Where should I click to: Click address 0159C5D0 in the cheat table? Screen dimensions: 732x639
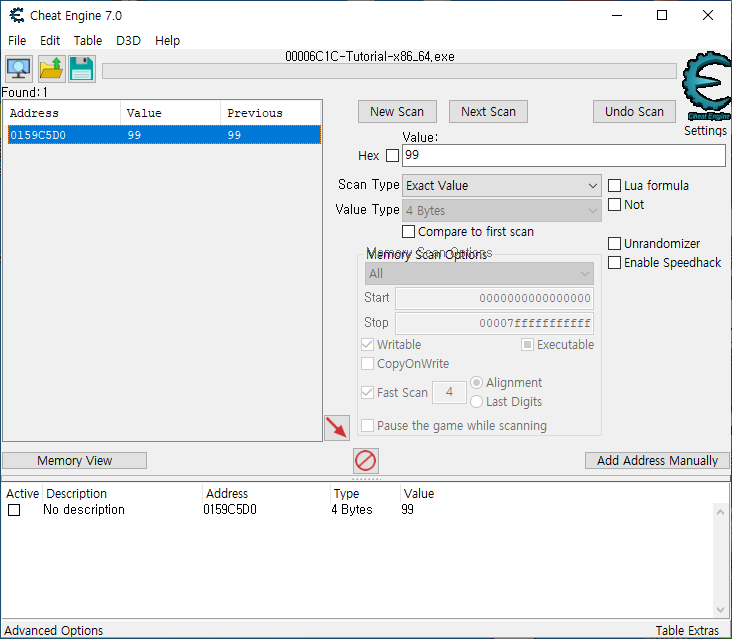[230, 510]
